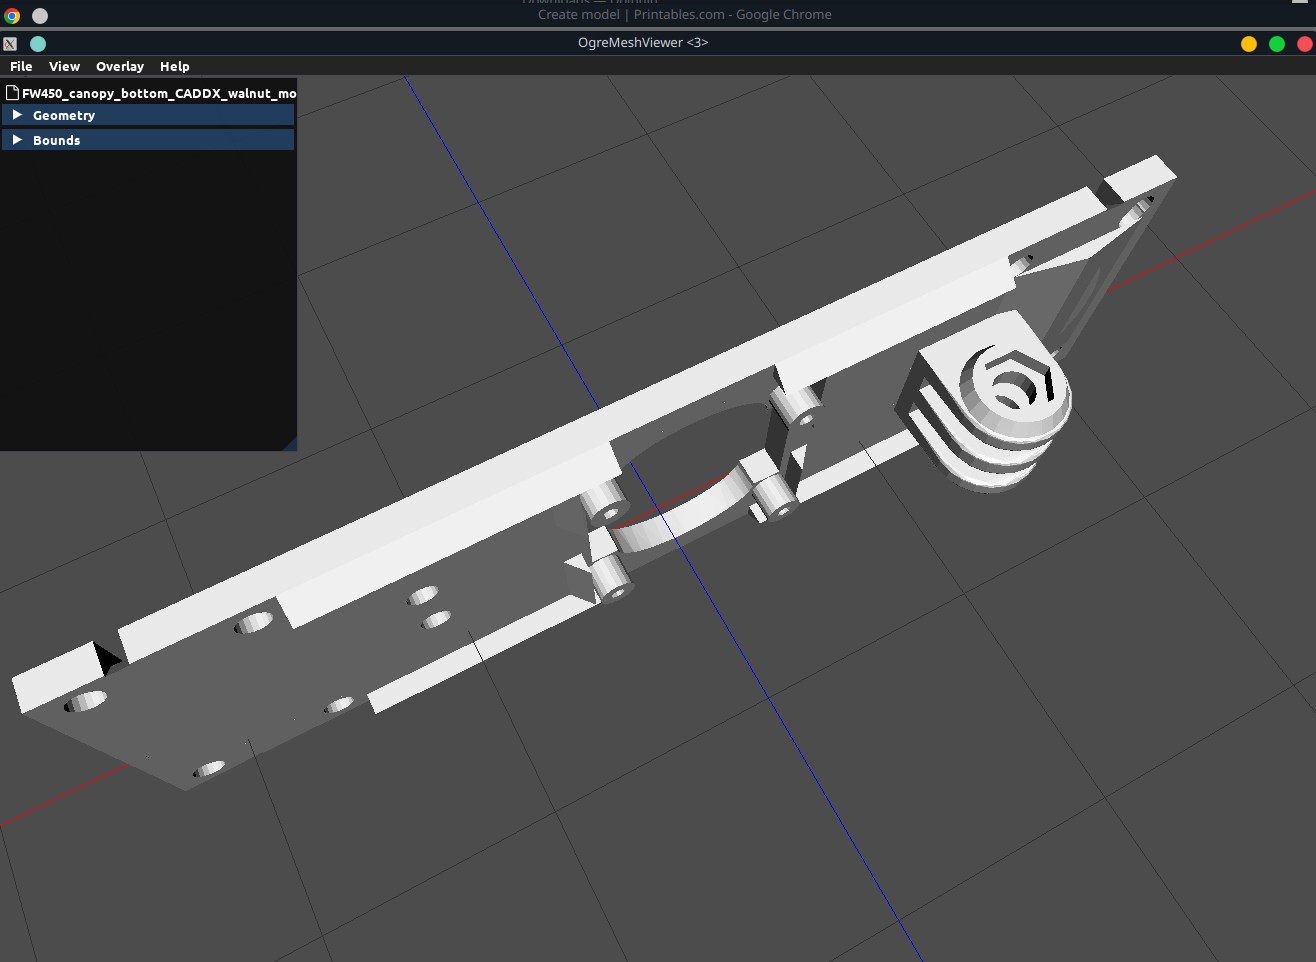Click the FW450_canopy_bottom_CADDX_walnut file name

click(x=159, y=93)
